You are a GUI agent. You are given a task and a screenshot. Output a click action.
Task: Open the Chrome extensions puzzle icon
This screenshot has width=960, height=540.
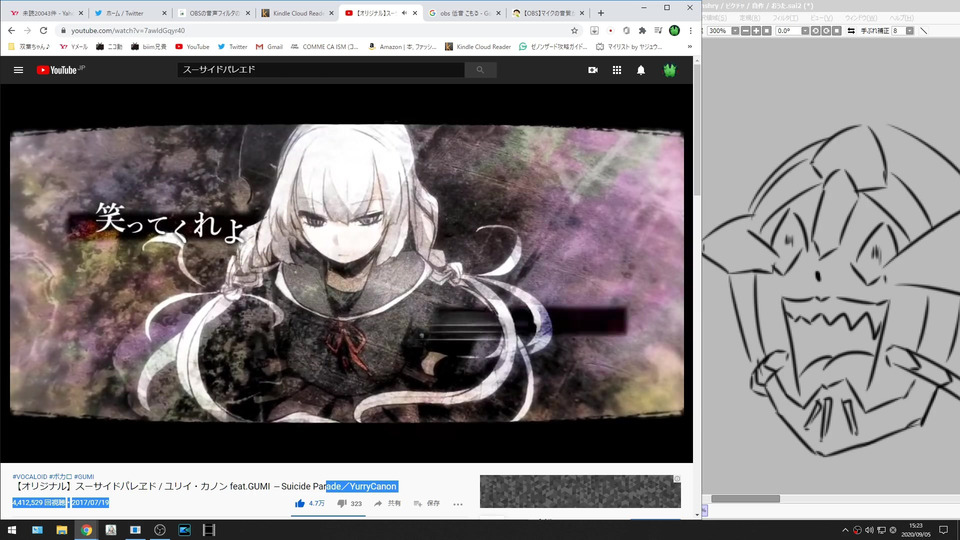(642, 30)
